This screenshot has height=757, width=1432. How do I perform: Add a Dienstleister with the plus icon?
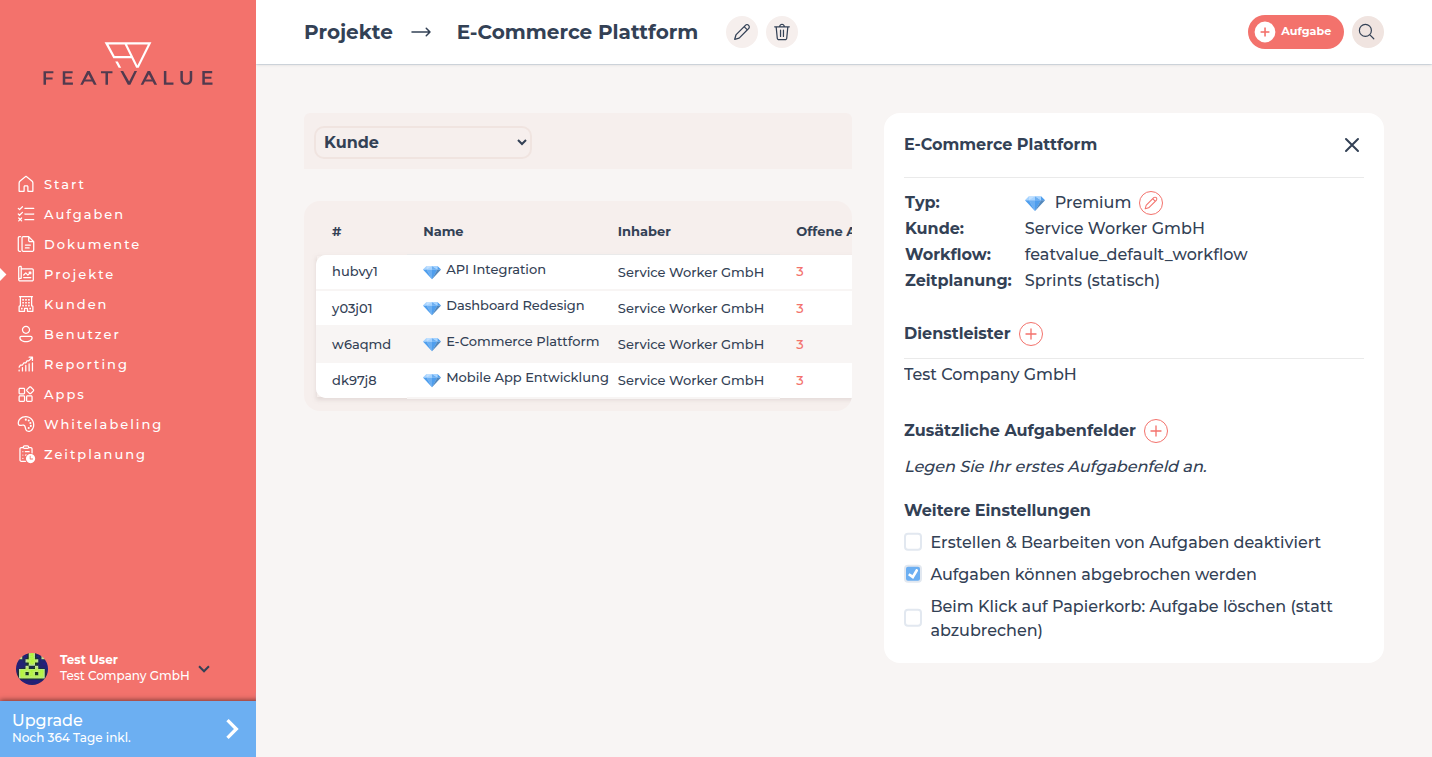pyautogui.click(x=1031, y=334)
